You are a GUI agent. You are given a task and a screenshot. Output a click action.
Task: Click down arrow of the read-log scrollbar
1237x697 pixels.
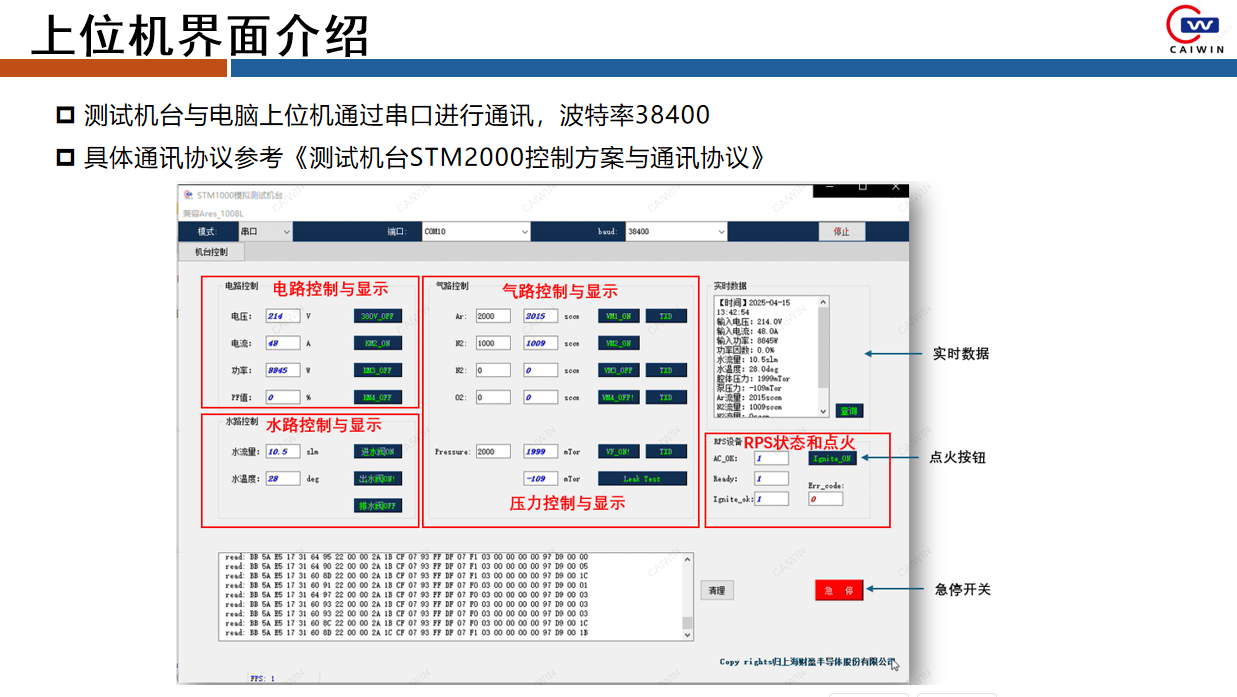[x=687, y=634]
